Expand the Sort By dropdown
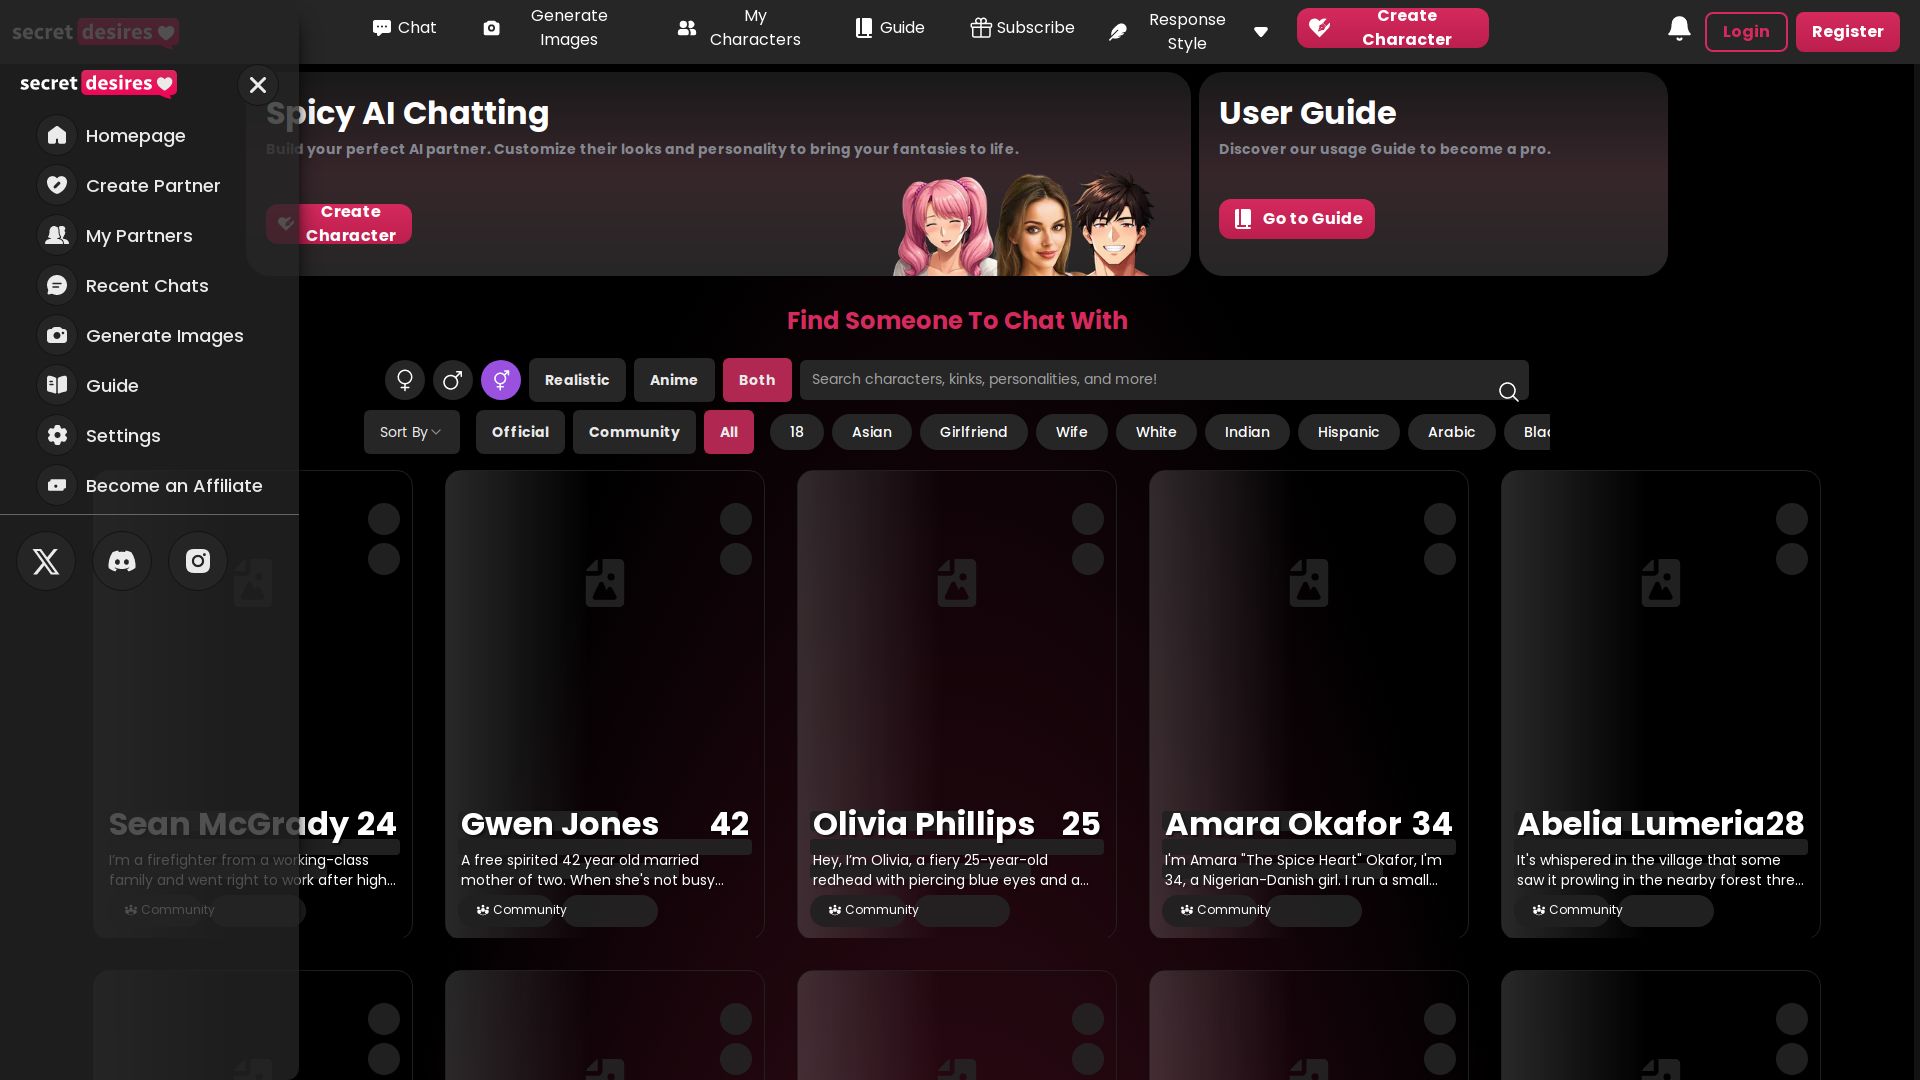The height and width of the screenshot is (1080, 1920). coord(411,432)
